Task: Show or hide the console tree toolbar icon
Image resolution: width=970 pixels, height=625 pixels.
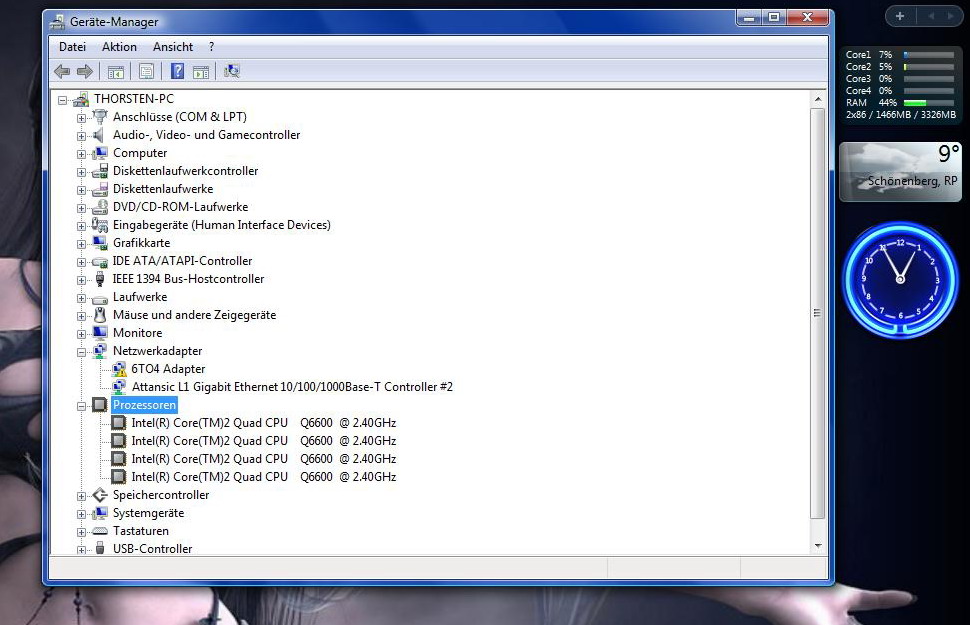Action: [116, 72]
